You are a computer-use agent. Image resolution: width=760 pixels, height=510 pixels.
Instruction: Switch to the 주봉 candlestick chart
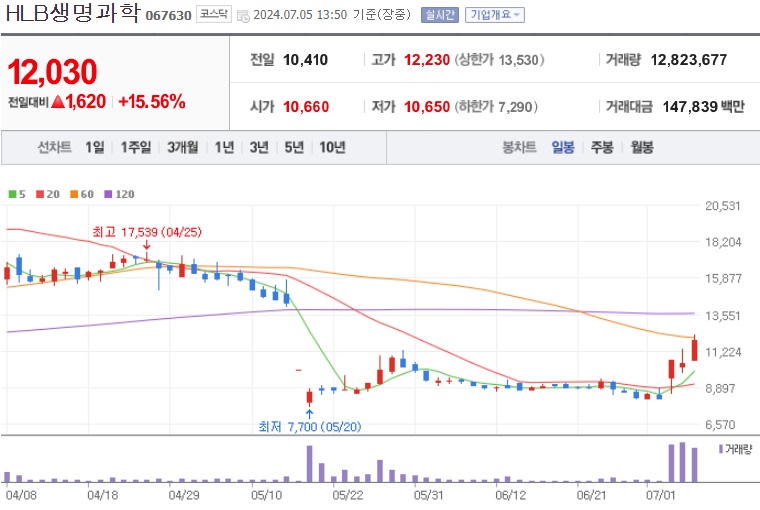tap(602, 147)
